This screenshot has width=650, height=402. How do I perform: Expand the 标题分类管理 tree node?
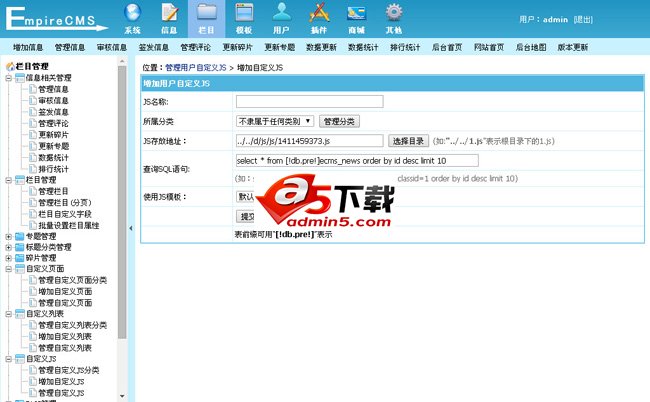pos(8,247)
